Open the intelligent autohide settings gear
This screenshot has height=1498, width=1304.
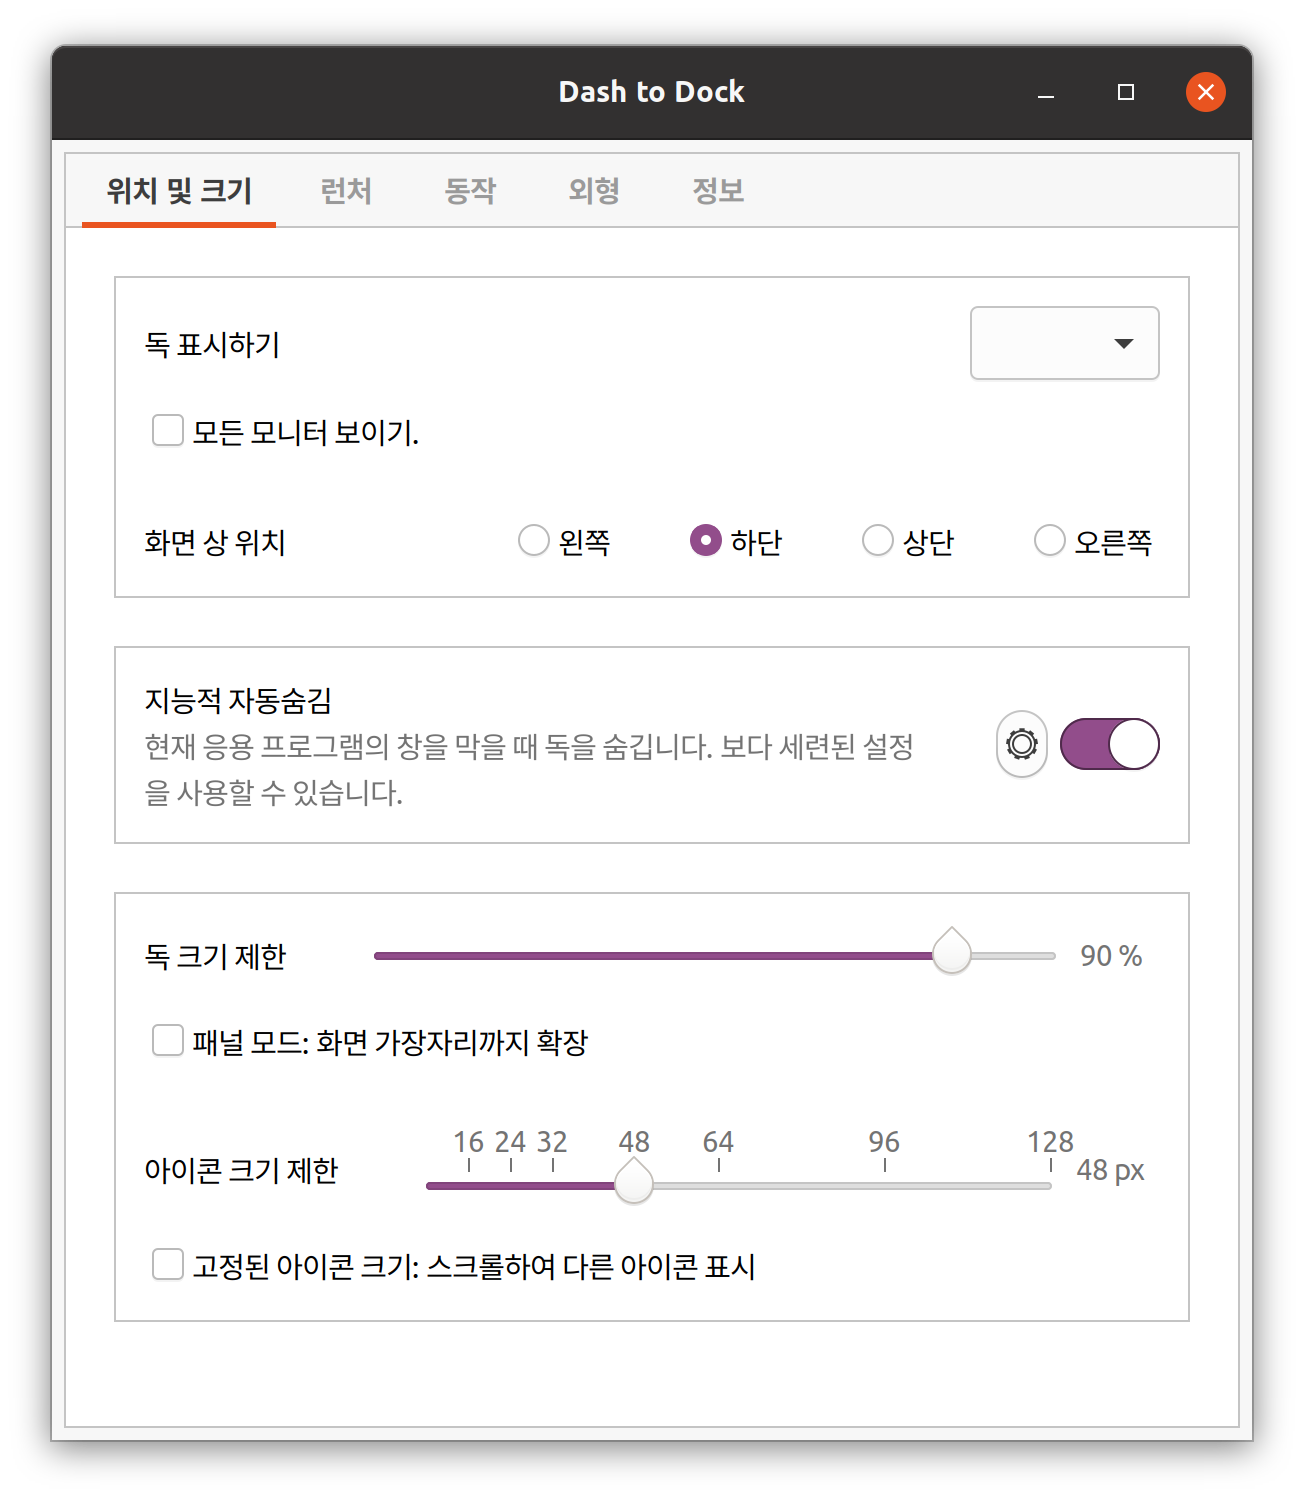pyautogui.click(x=1021, y=744)
